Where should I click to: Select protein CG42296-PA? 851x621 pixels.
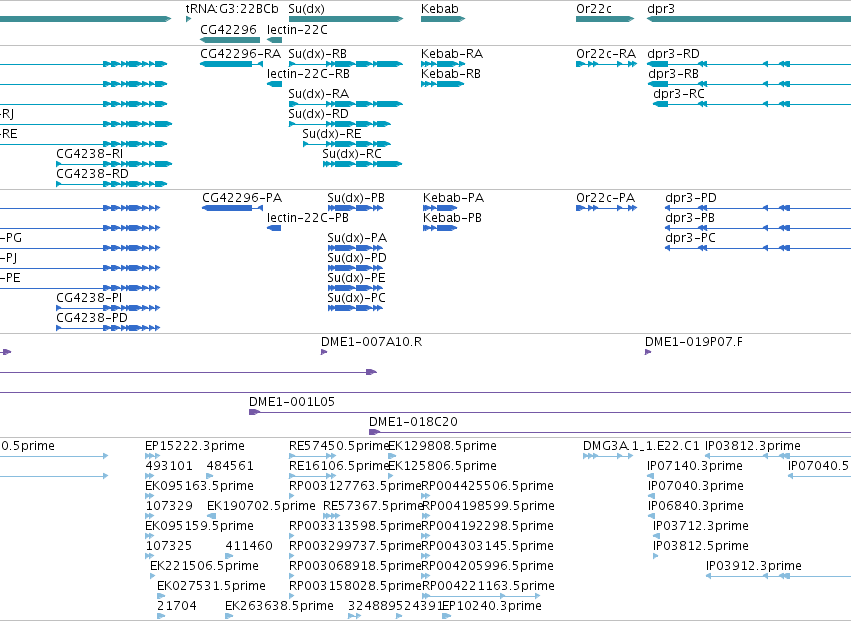tap(242, 198)
